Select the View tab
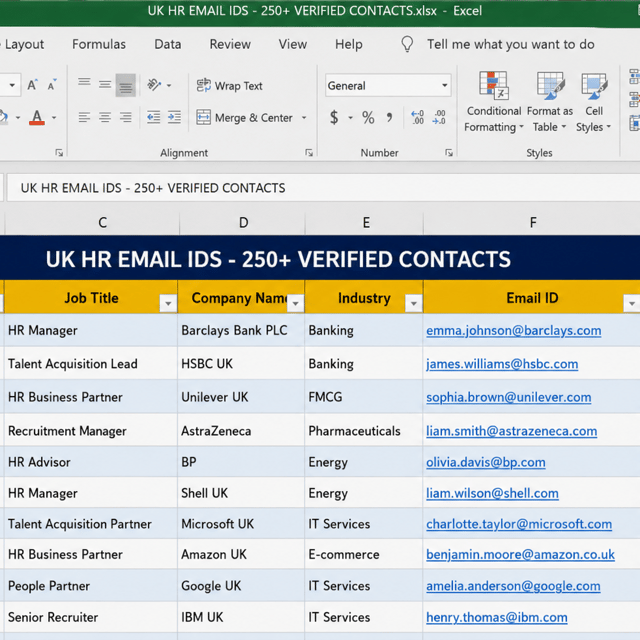Image resolution: width=640 pixels, height=640 pixels. 293,44
